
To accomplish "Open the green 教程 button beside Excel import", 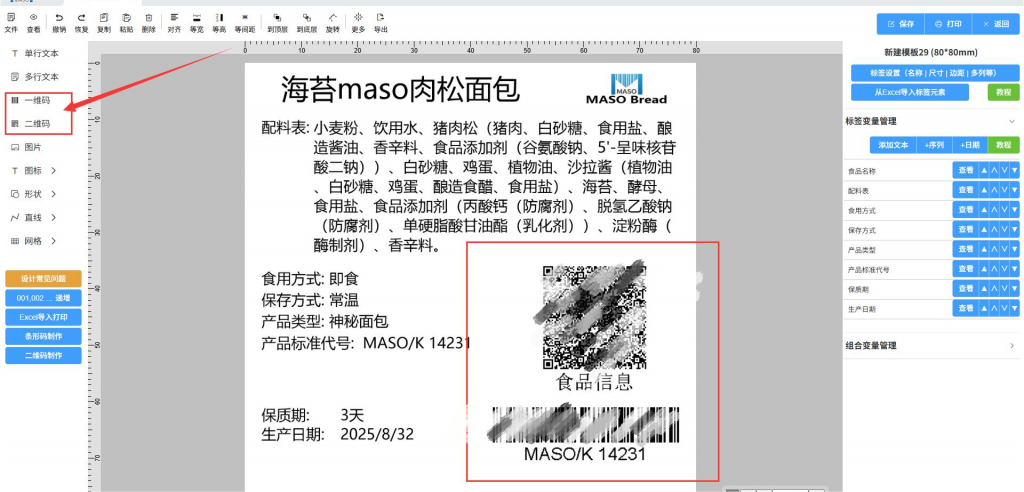I will tap(1003, 92).
